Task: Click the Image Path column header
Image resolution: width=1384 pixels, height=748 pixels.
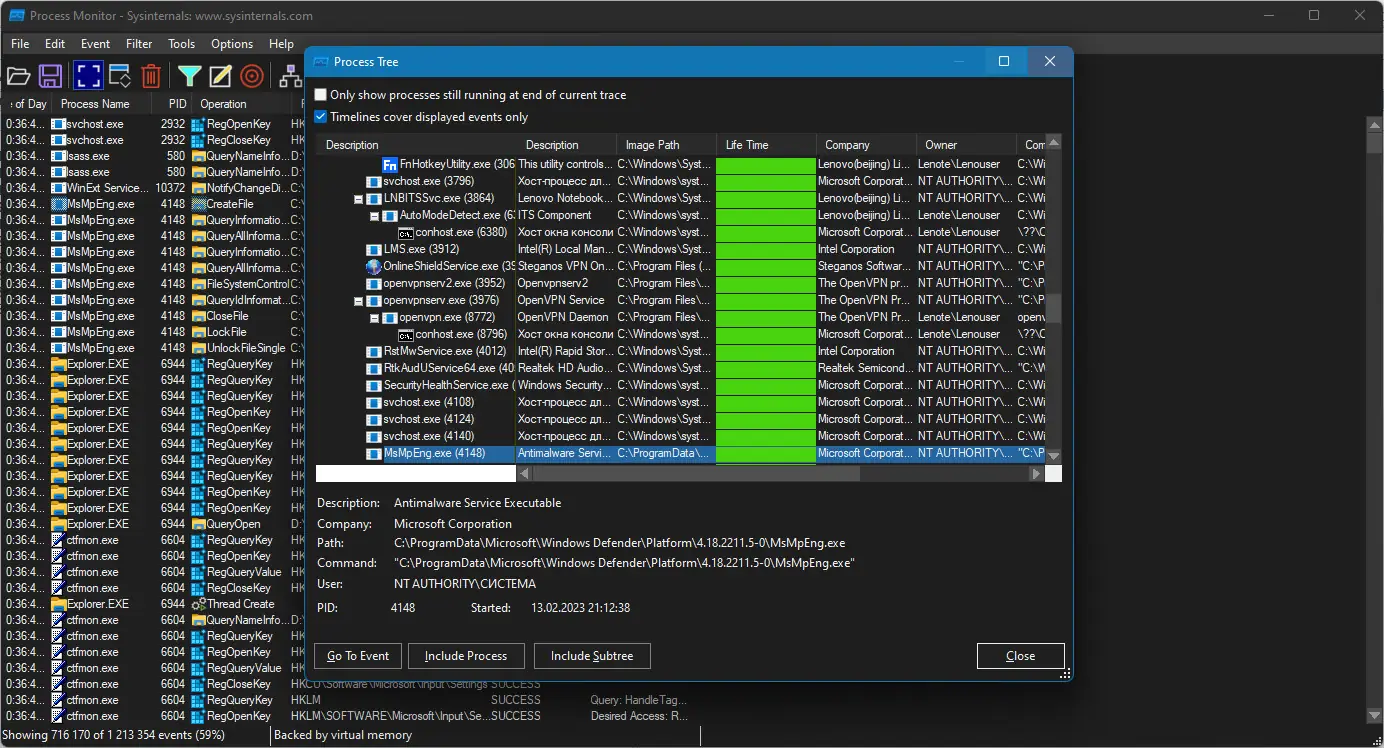Action: click(x=666, y=145)
